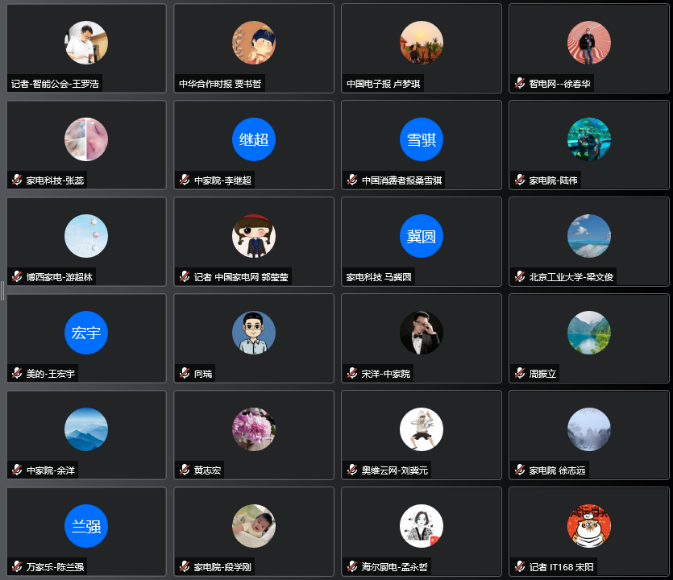Click the name label 中华合作时报 贾书哲
673x580 pixels.
pos(220,84)
